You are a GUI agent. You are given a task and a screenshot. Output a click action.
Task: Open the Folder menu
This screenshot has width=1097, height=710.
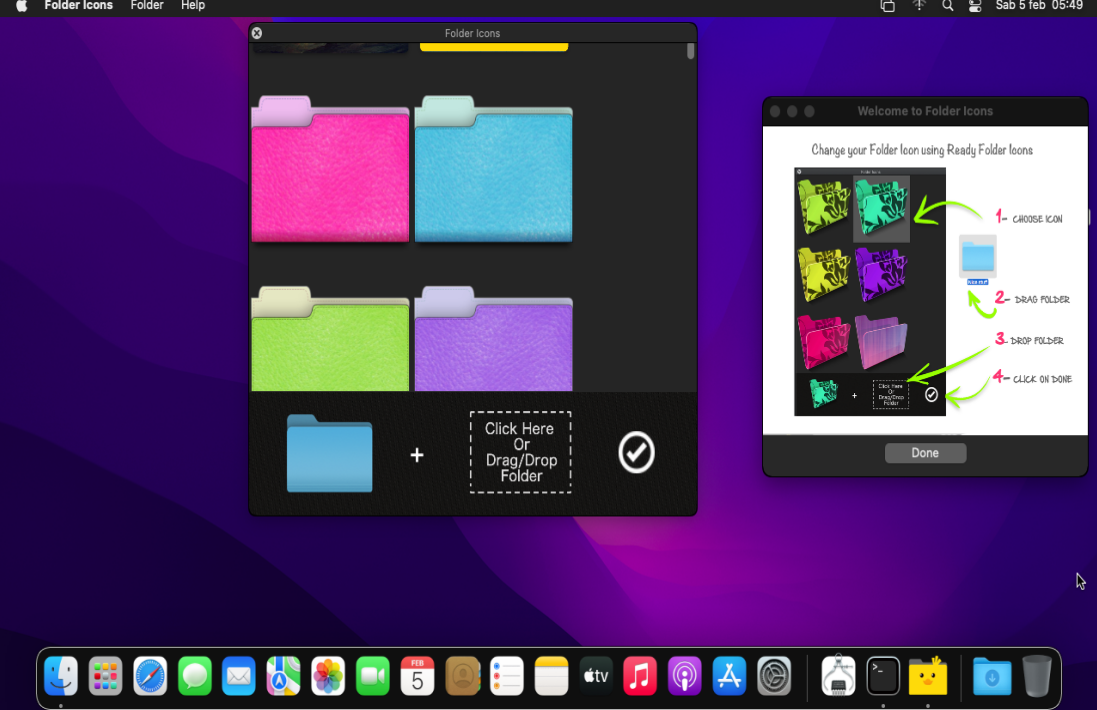click(147, 6)
